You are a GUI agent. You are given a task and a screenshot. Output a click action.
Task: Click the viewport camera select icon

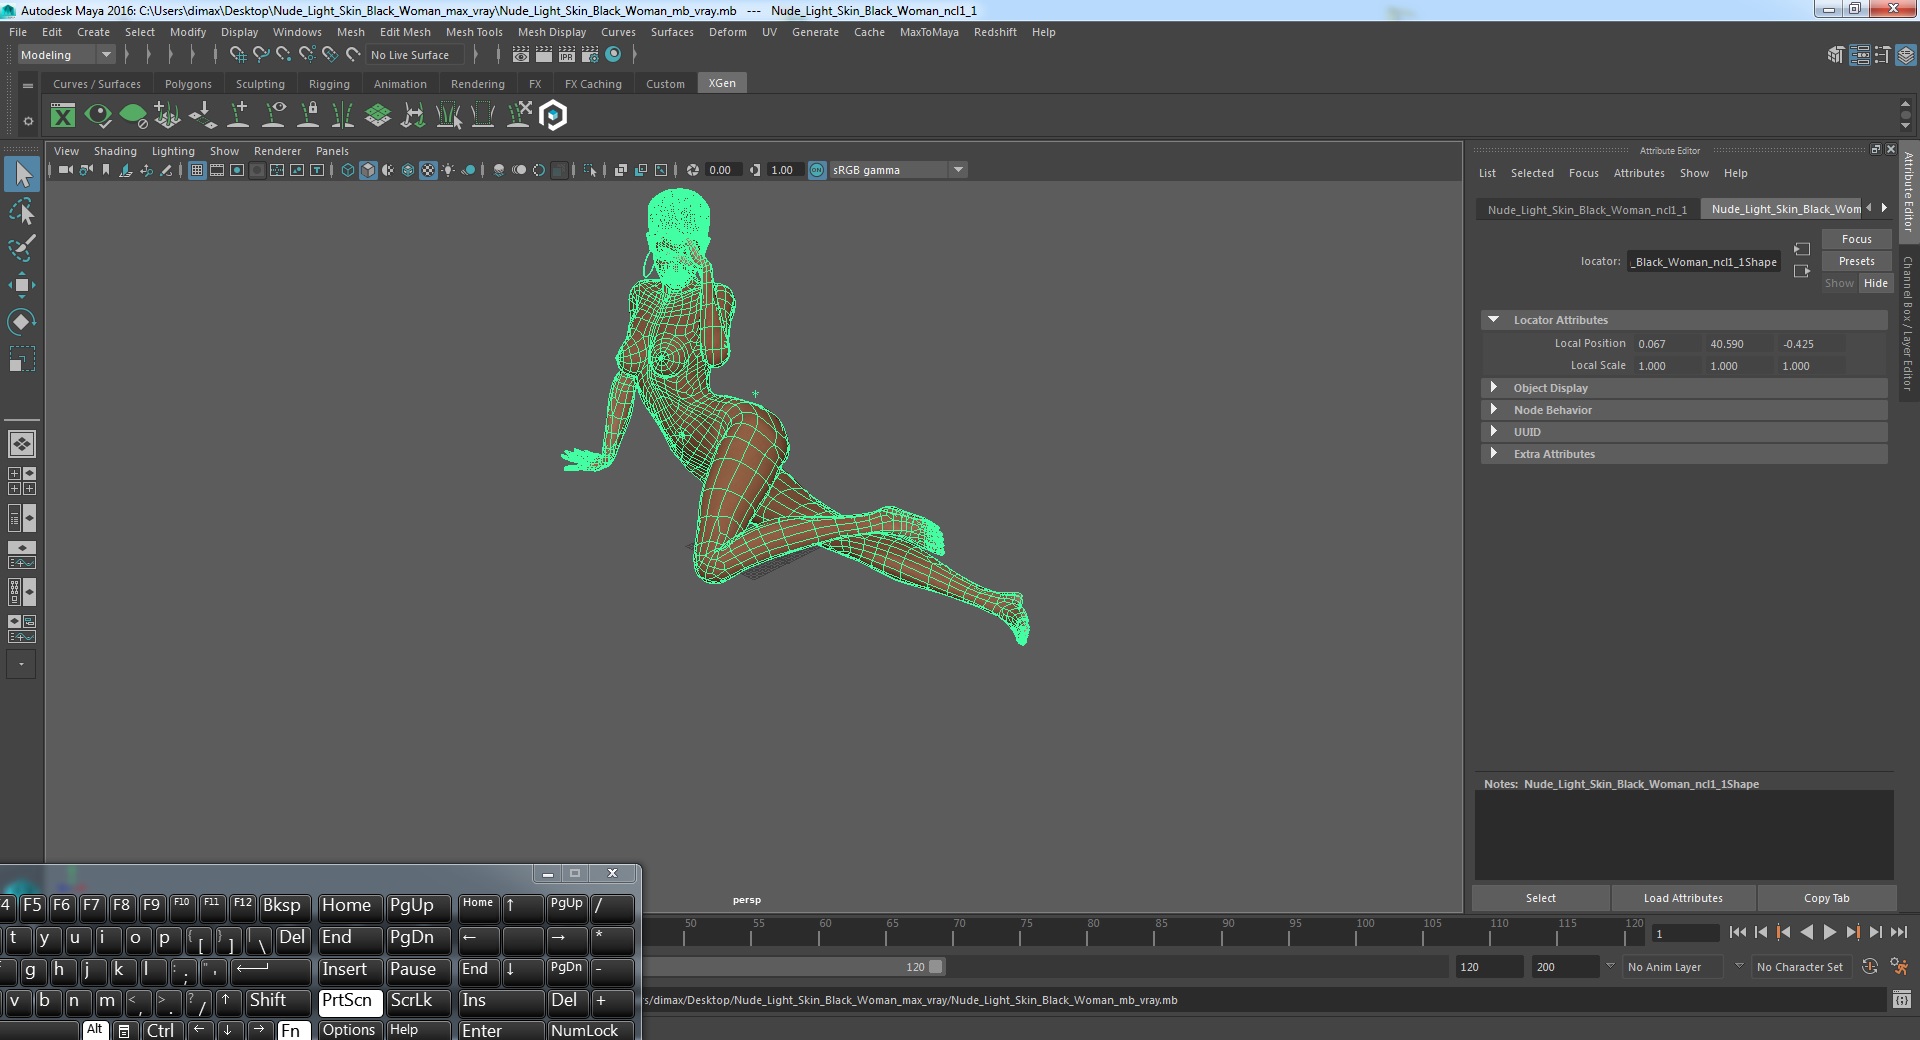[x=65, y=170]
